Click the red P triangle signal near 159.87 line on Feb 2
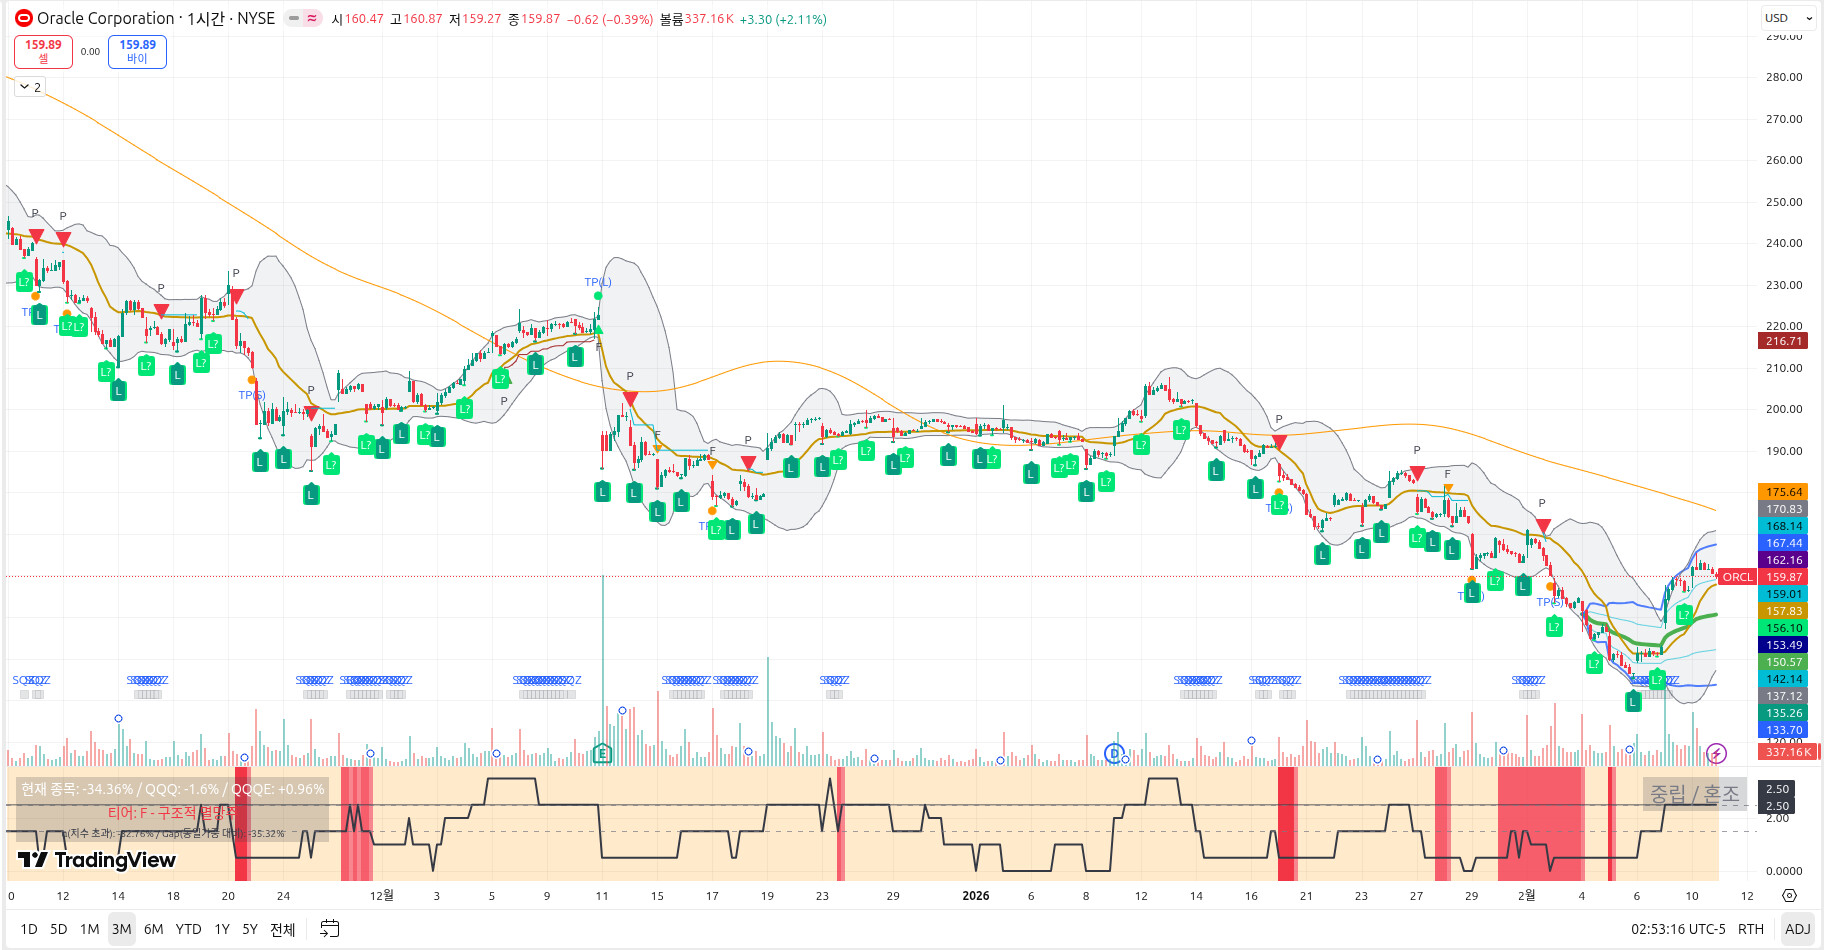This screenshot has height=950, width=1824. 1543,526
